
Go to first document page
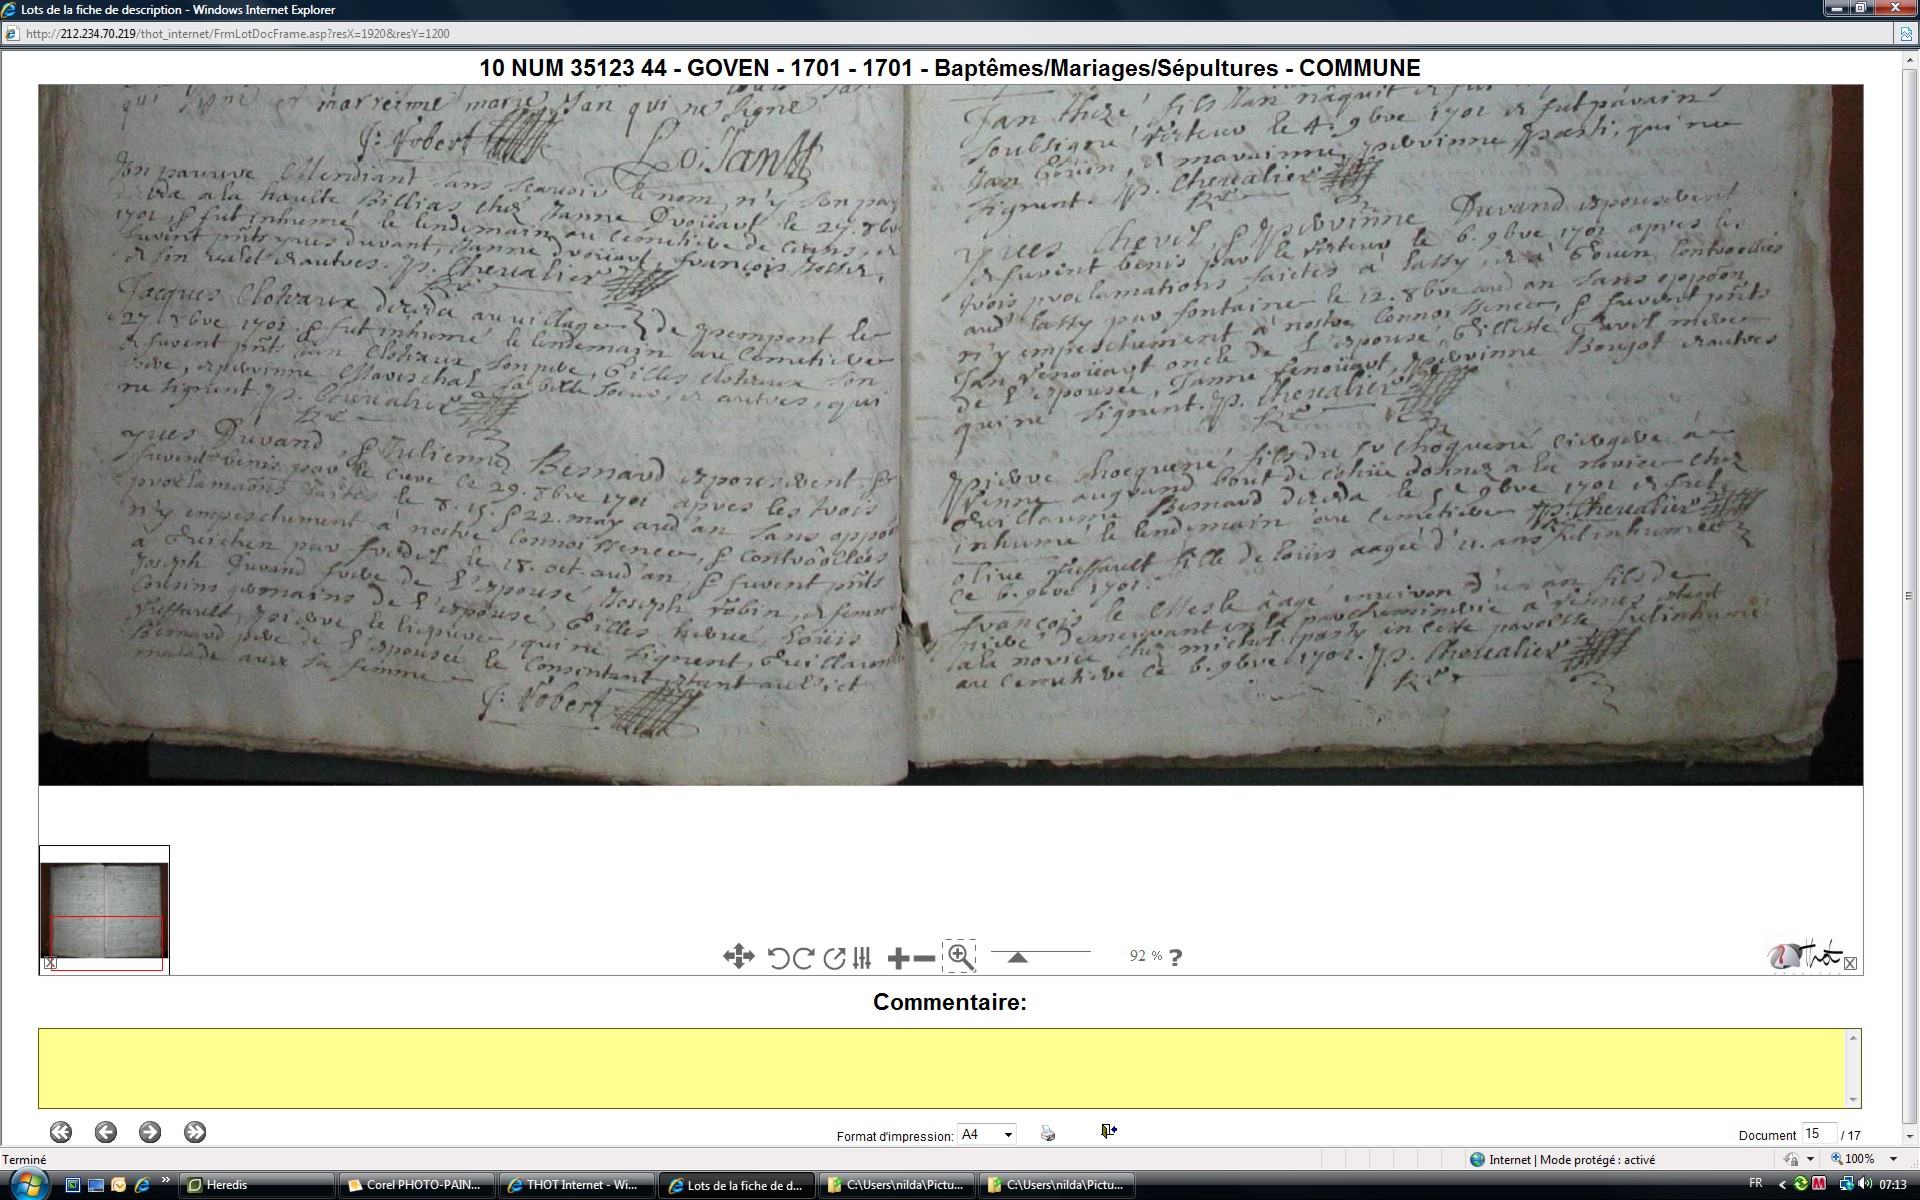(x=61, y=1132)
